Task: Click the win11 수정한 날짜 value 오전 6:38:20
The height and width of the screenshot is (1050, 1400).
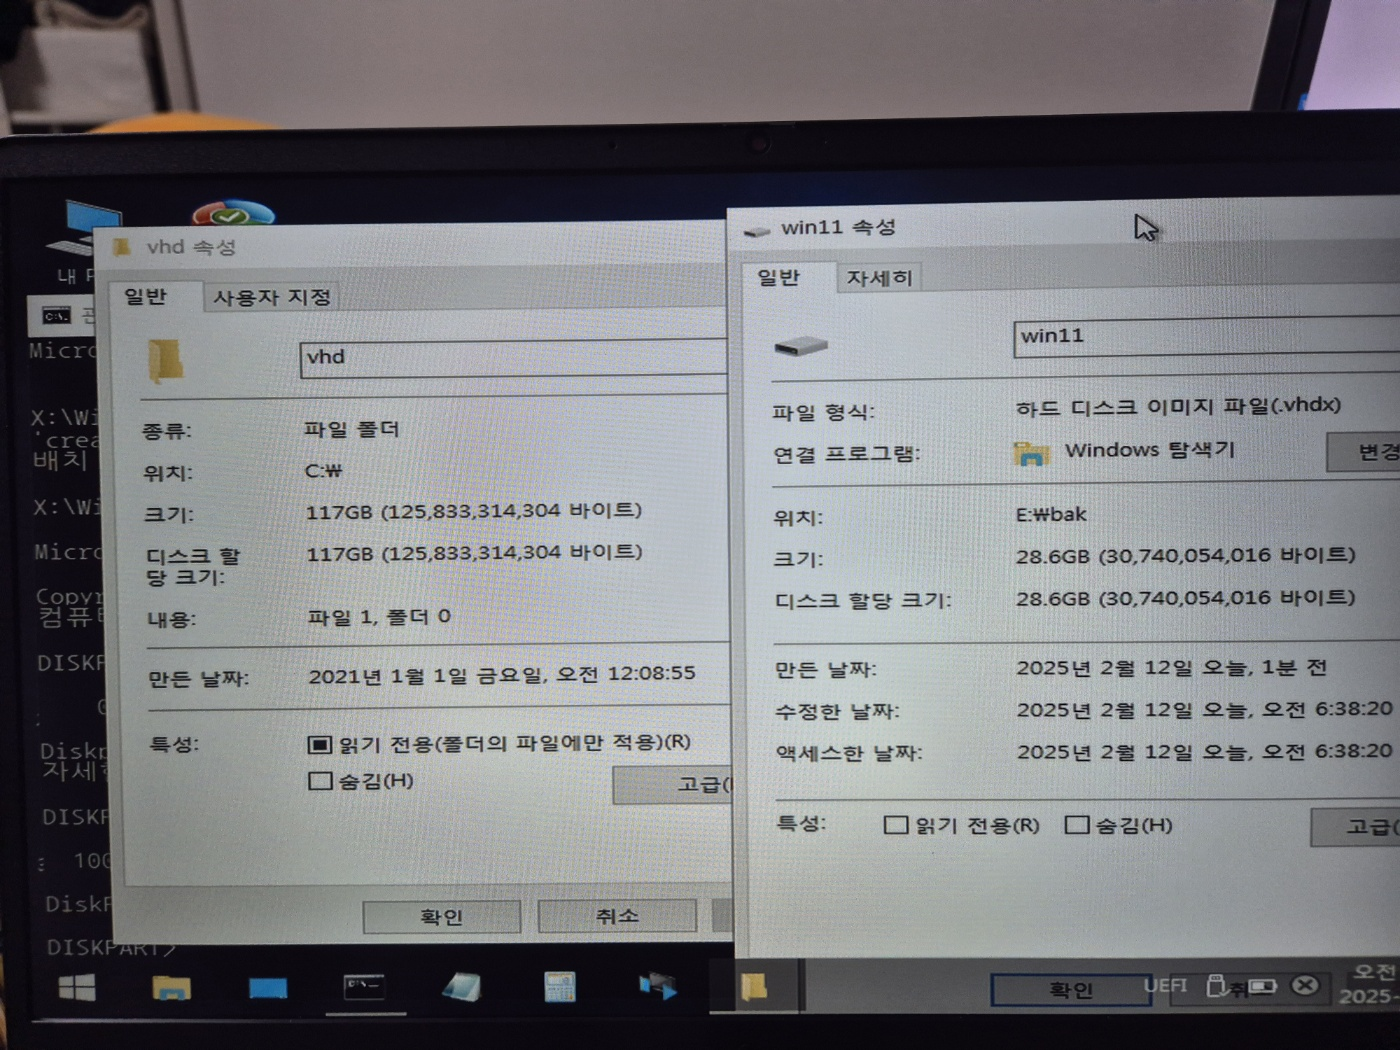Action: (x=1204, y=710)
